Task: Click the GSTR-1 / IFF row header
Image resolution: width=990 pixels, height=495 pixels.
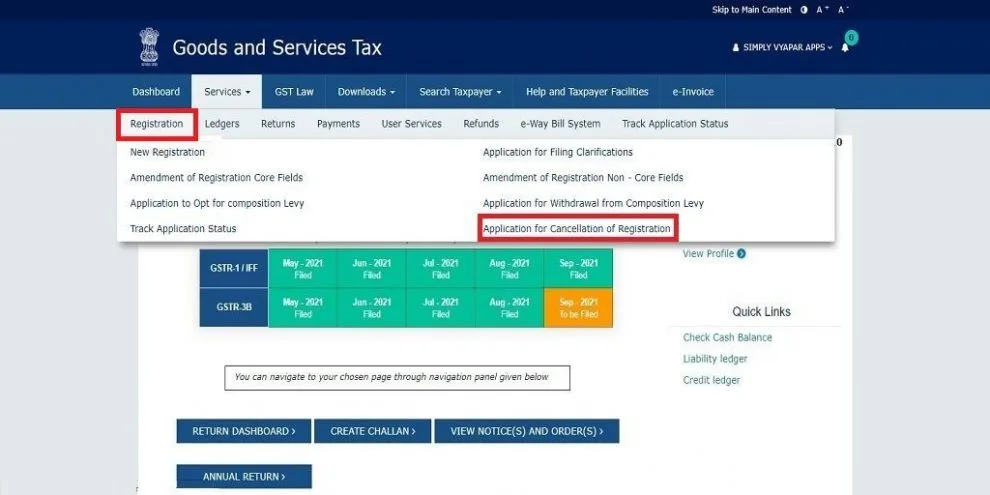Action: pos(234,268)
